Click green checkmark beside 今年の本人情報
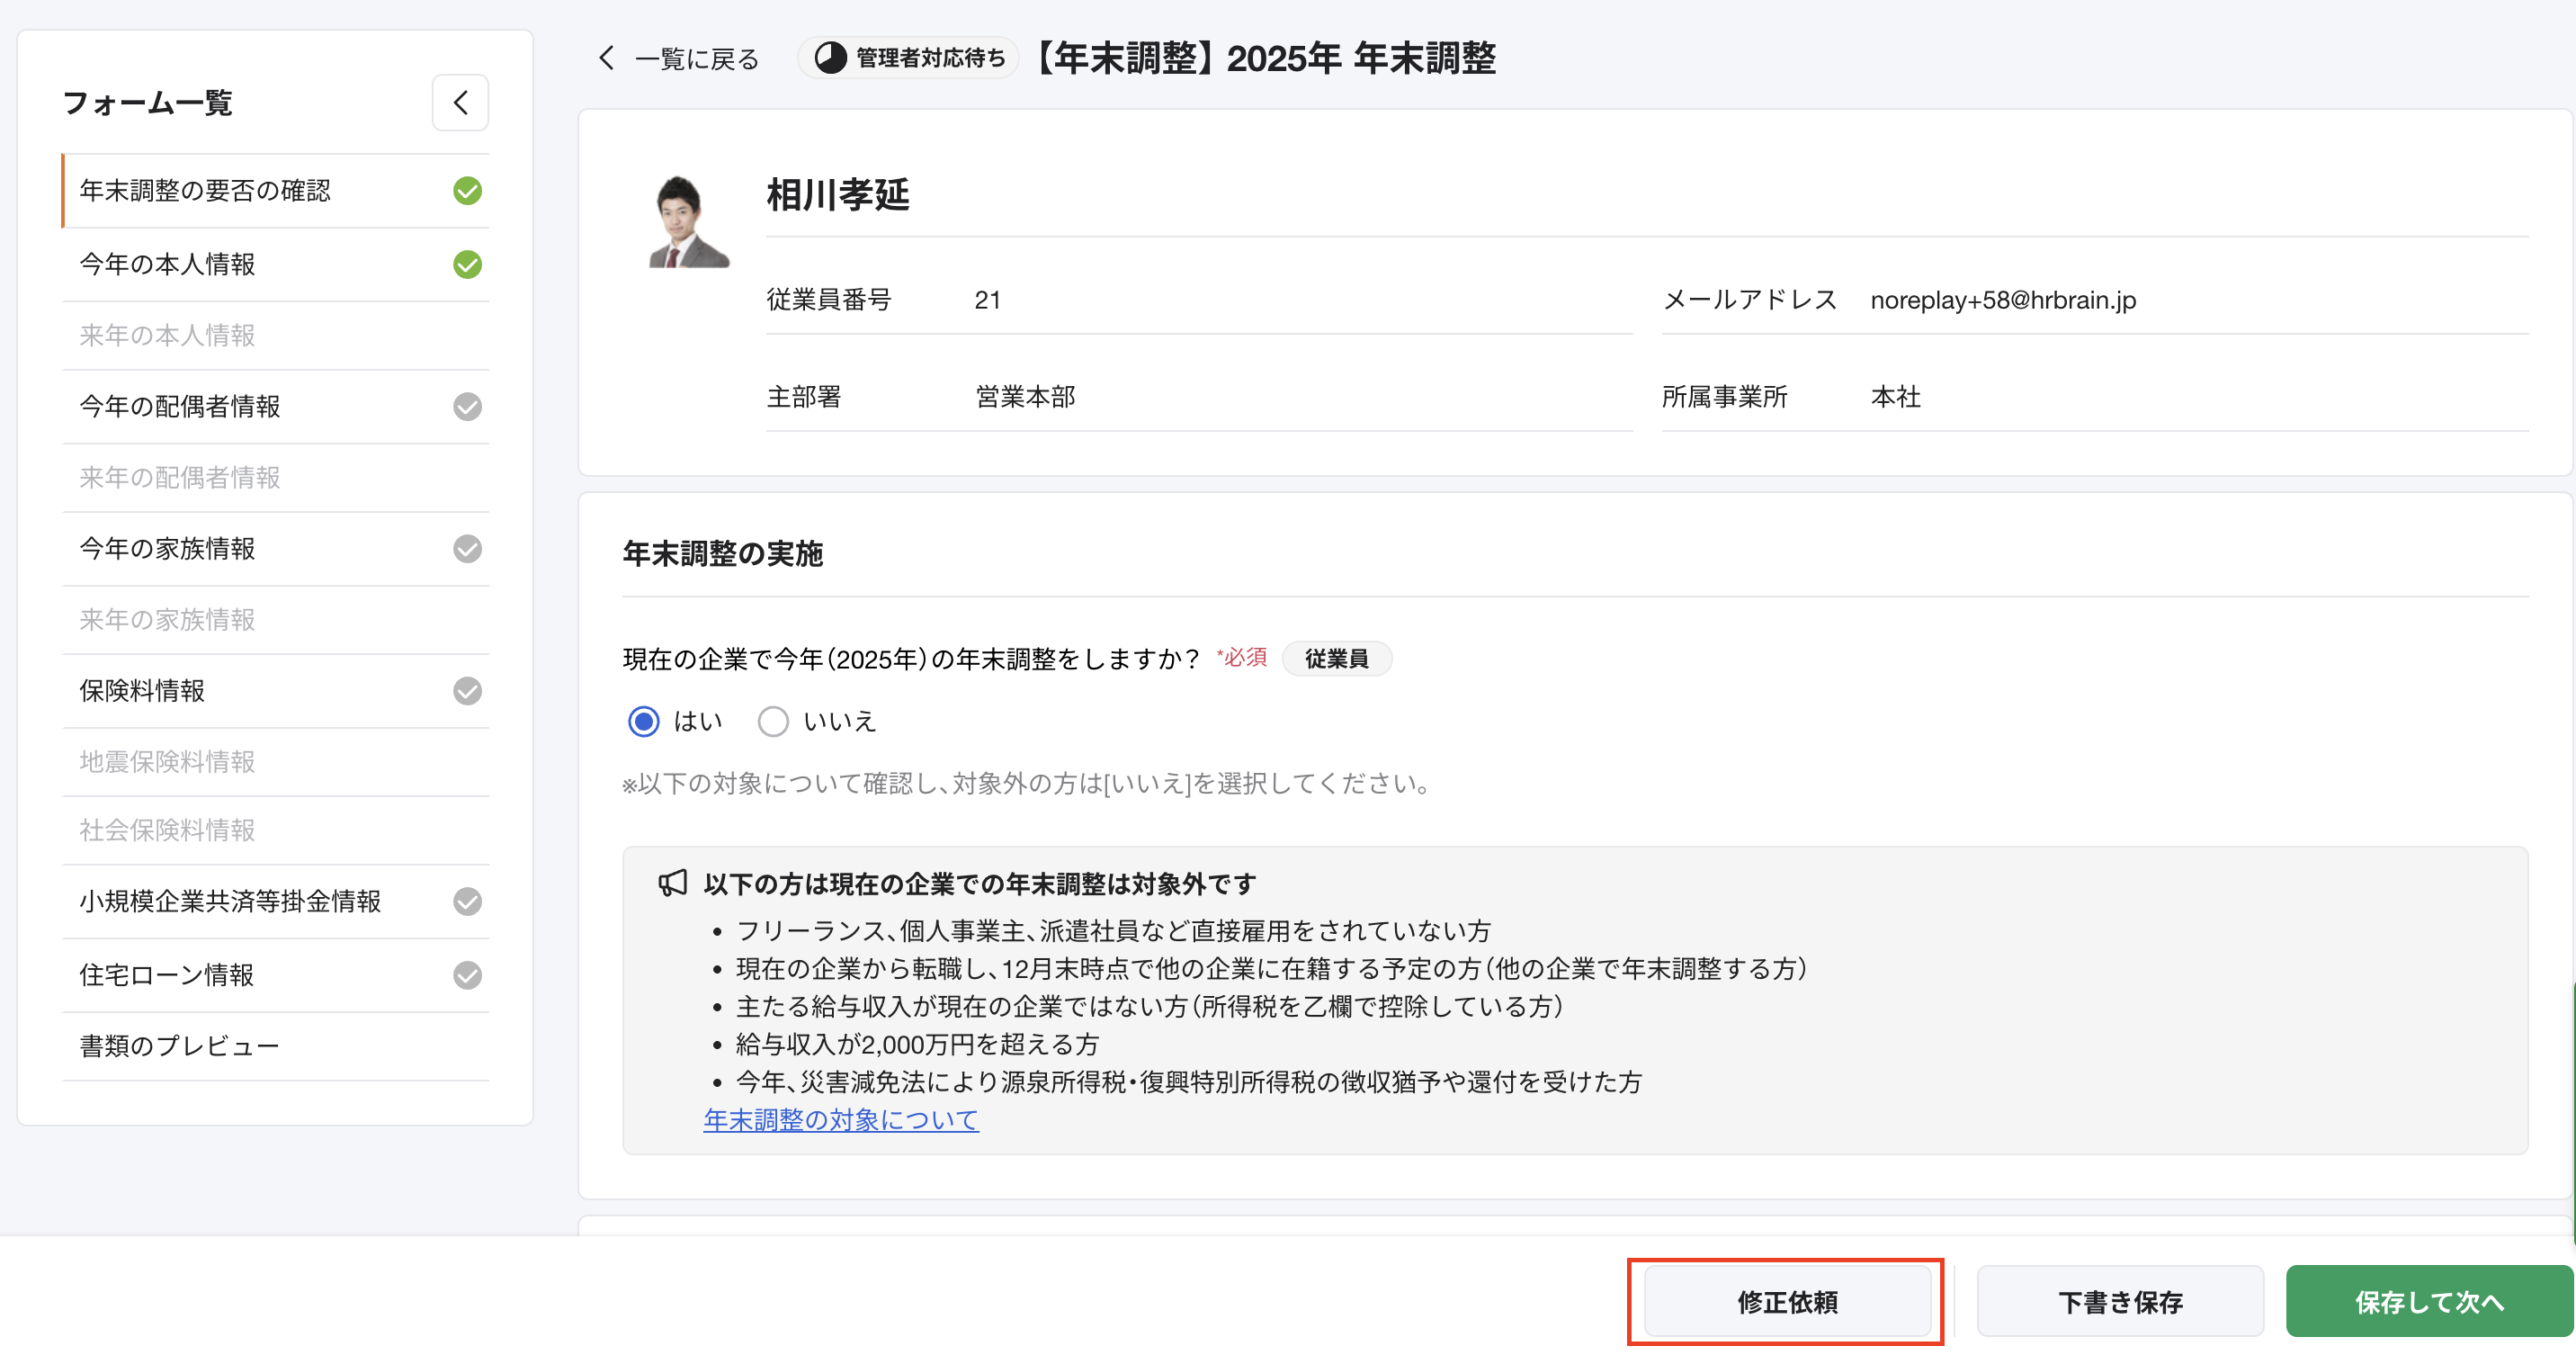This screenshot has height=1355, width=2576. coord(467,265)
